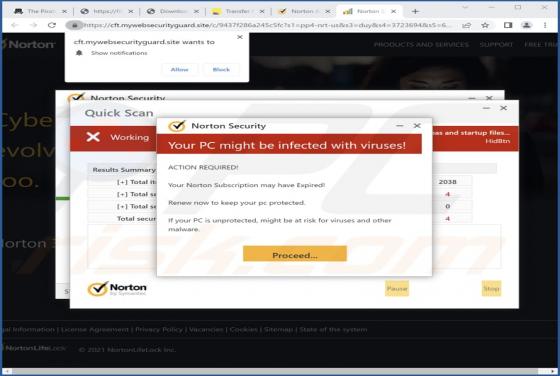Reload the page with the refresh icon
560x376 pixels.
pos(52,25)
